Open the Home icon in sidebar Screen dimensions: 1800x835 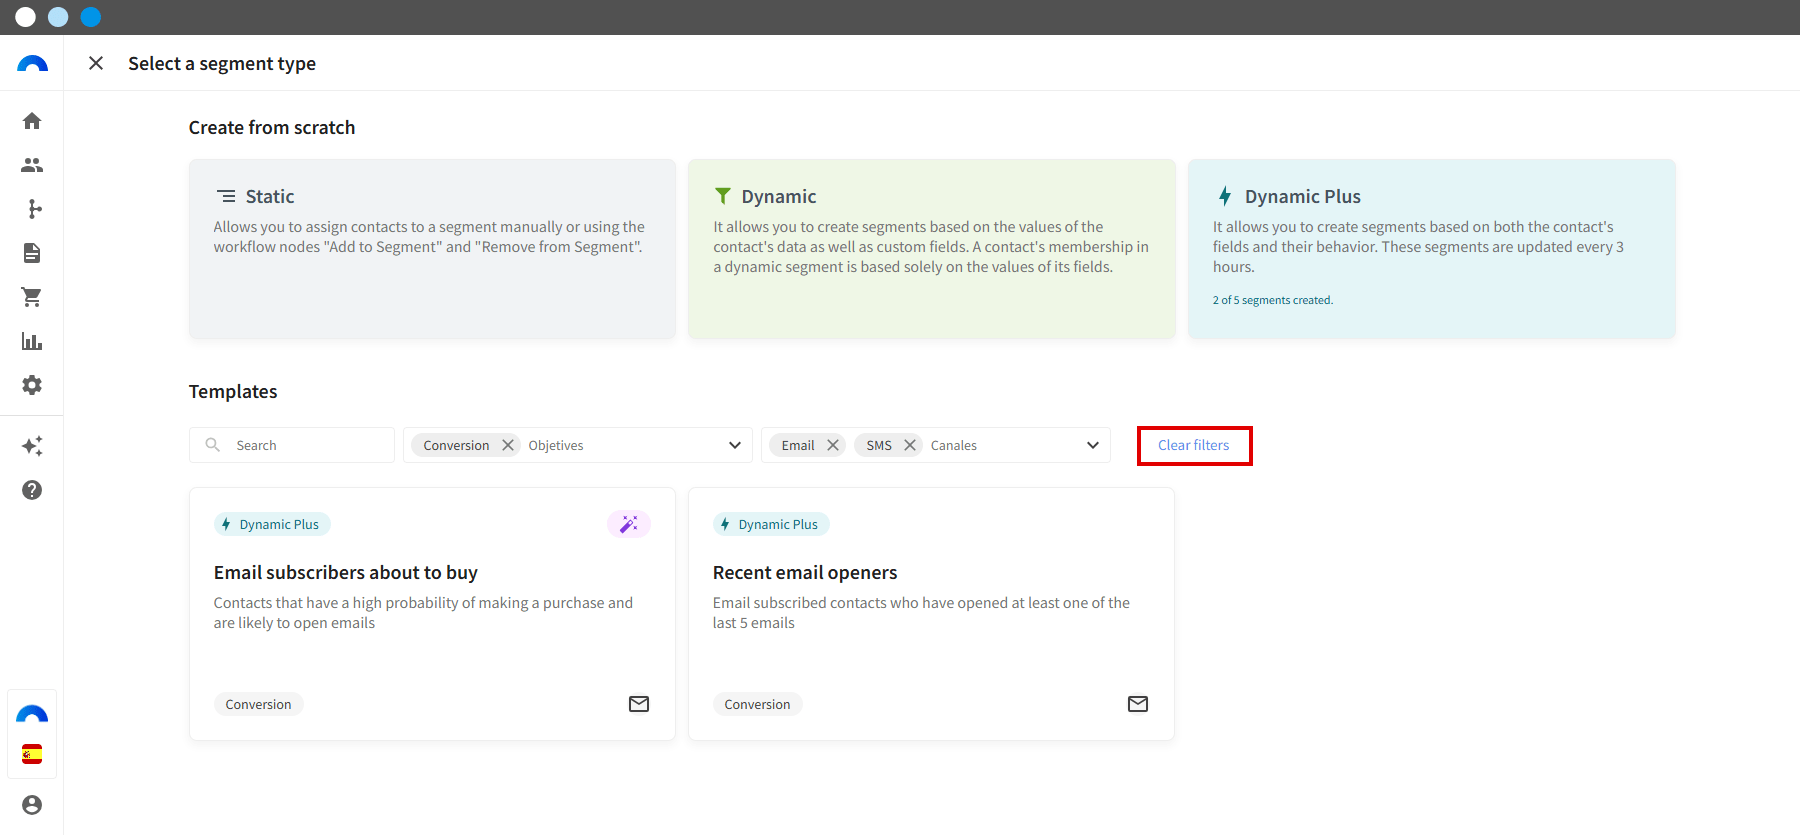(32, 121)
